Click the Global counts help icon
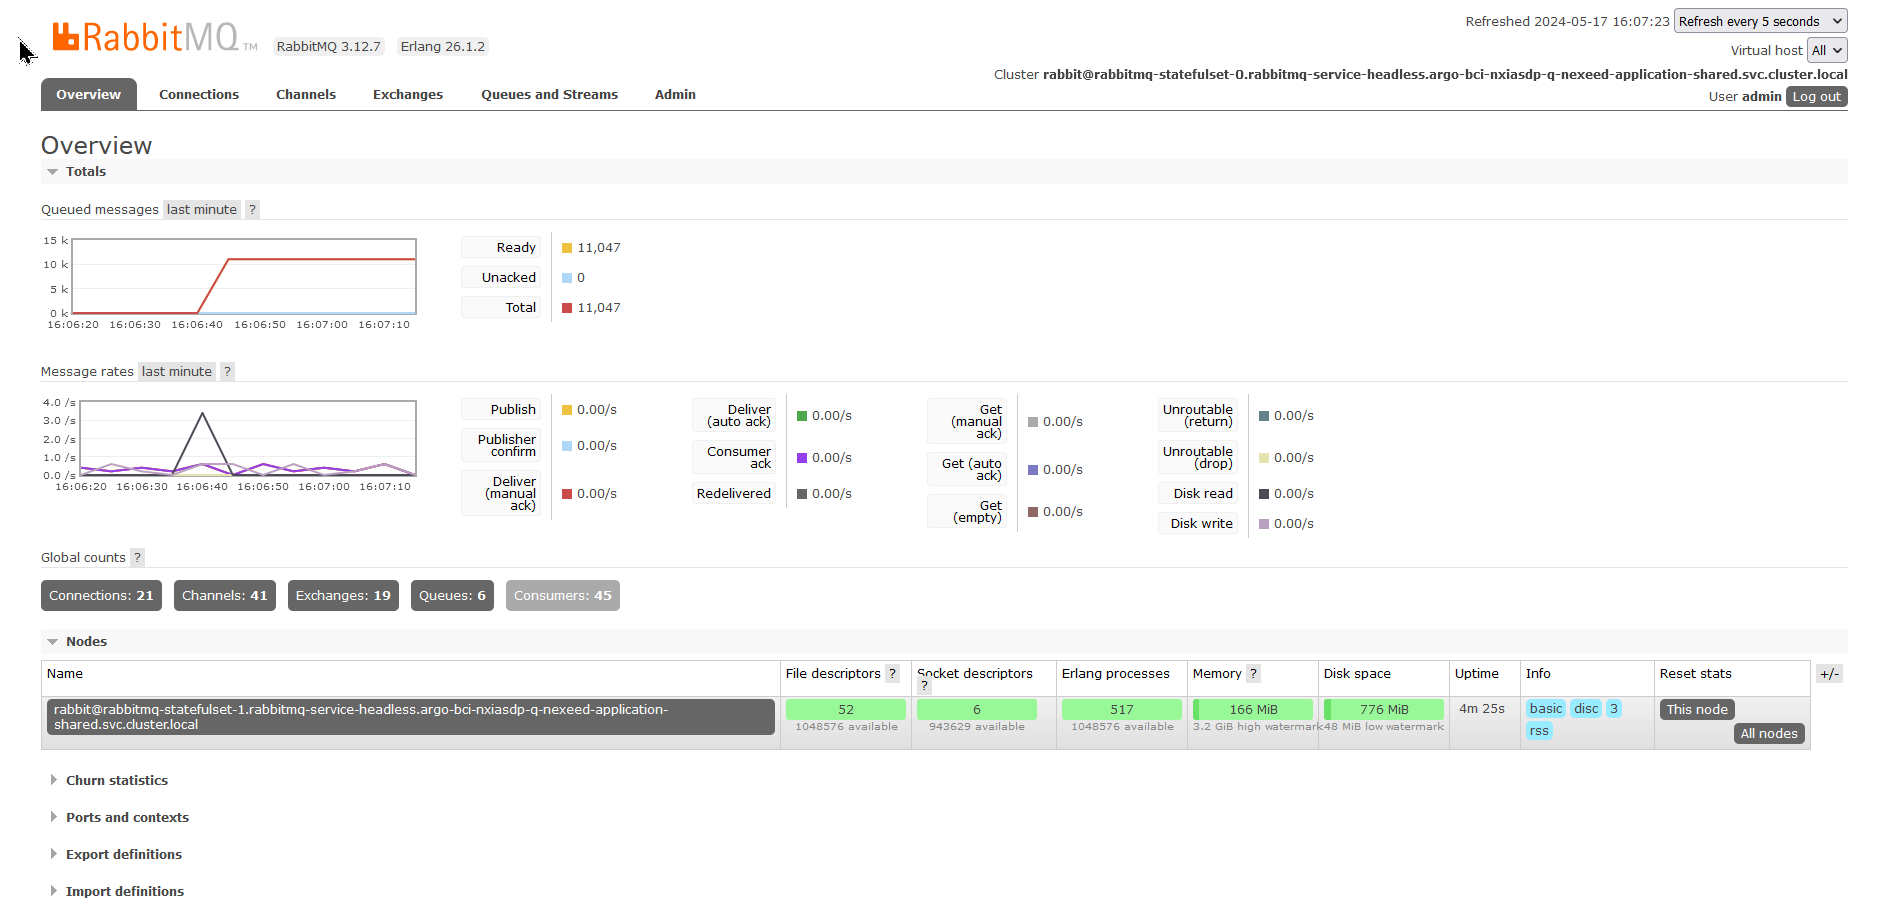Image resolution: width=1891 pixels, height=904 pixels. coord(137,558)
